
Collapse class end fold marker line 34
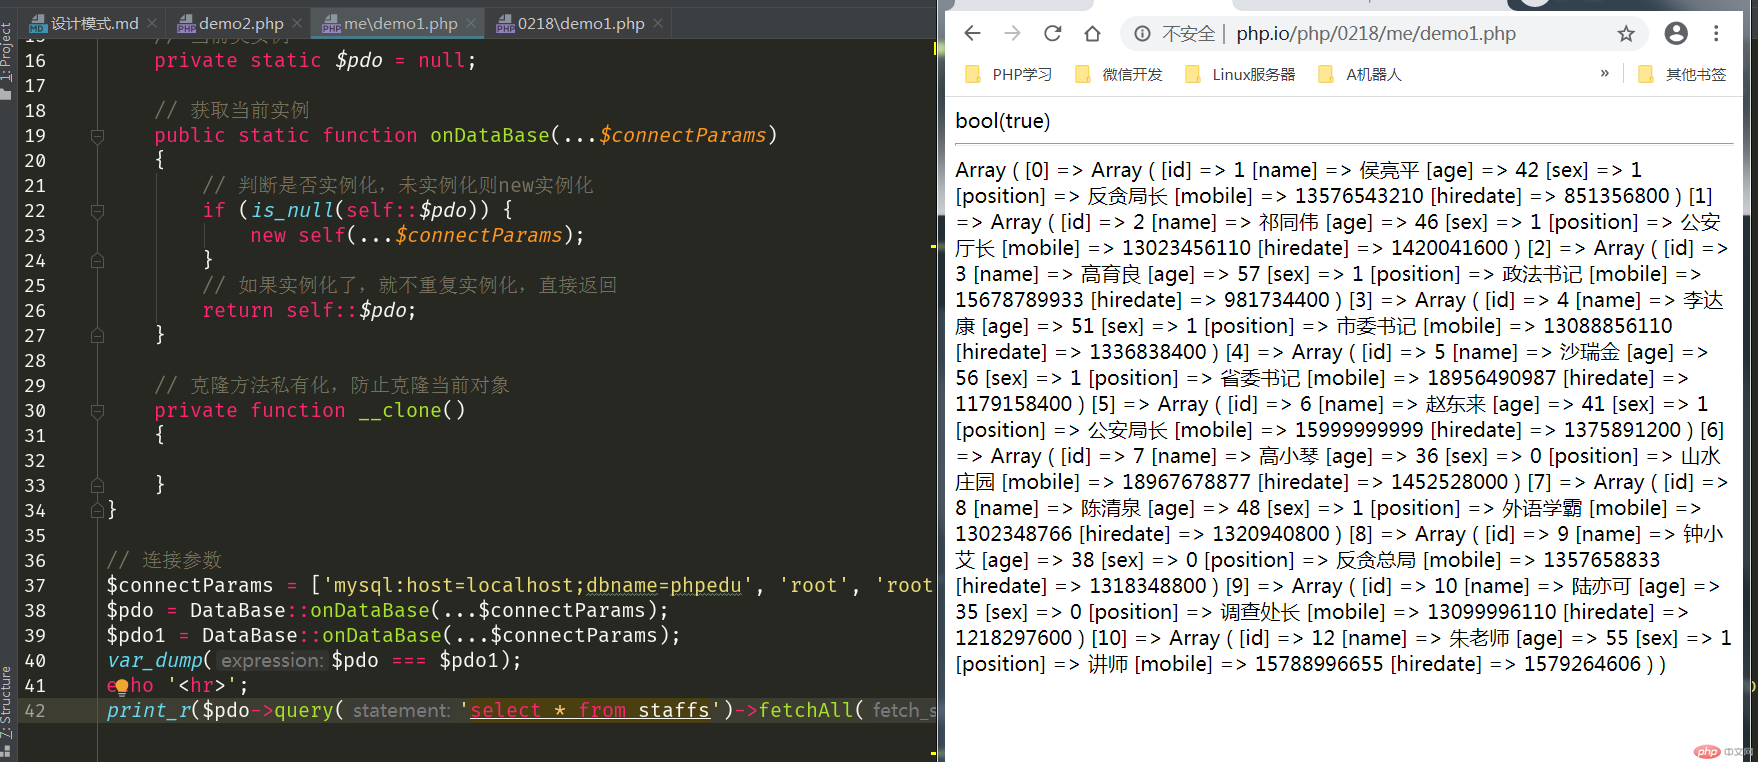(x=97, y=511)
